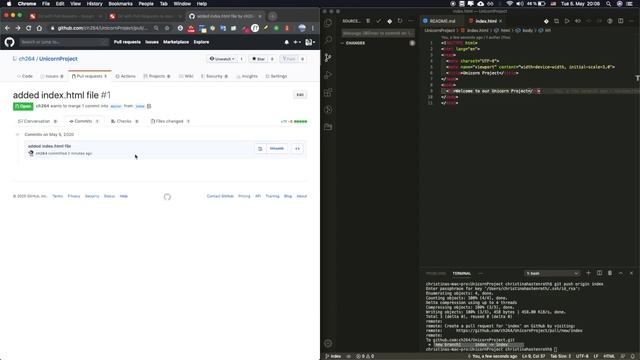
Task: Reload the GitHub page in Chrome
Action: 28,28
